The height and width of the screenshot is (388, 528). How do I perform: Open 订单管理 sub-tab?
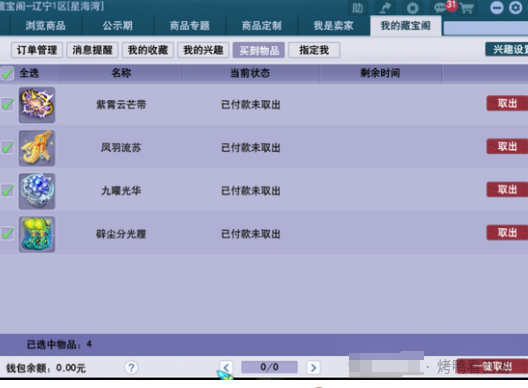coord(37,50)
